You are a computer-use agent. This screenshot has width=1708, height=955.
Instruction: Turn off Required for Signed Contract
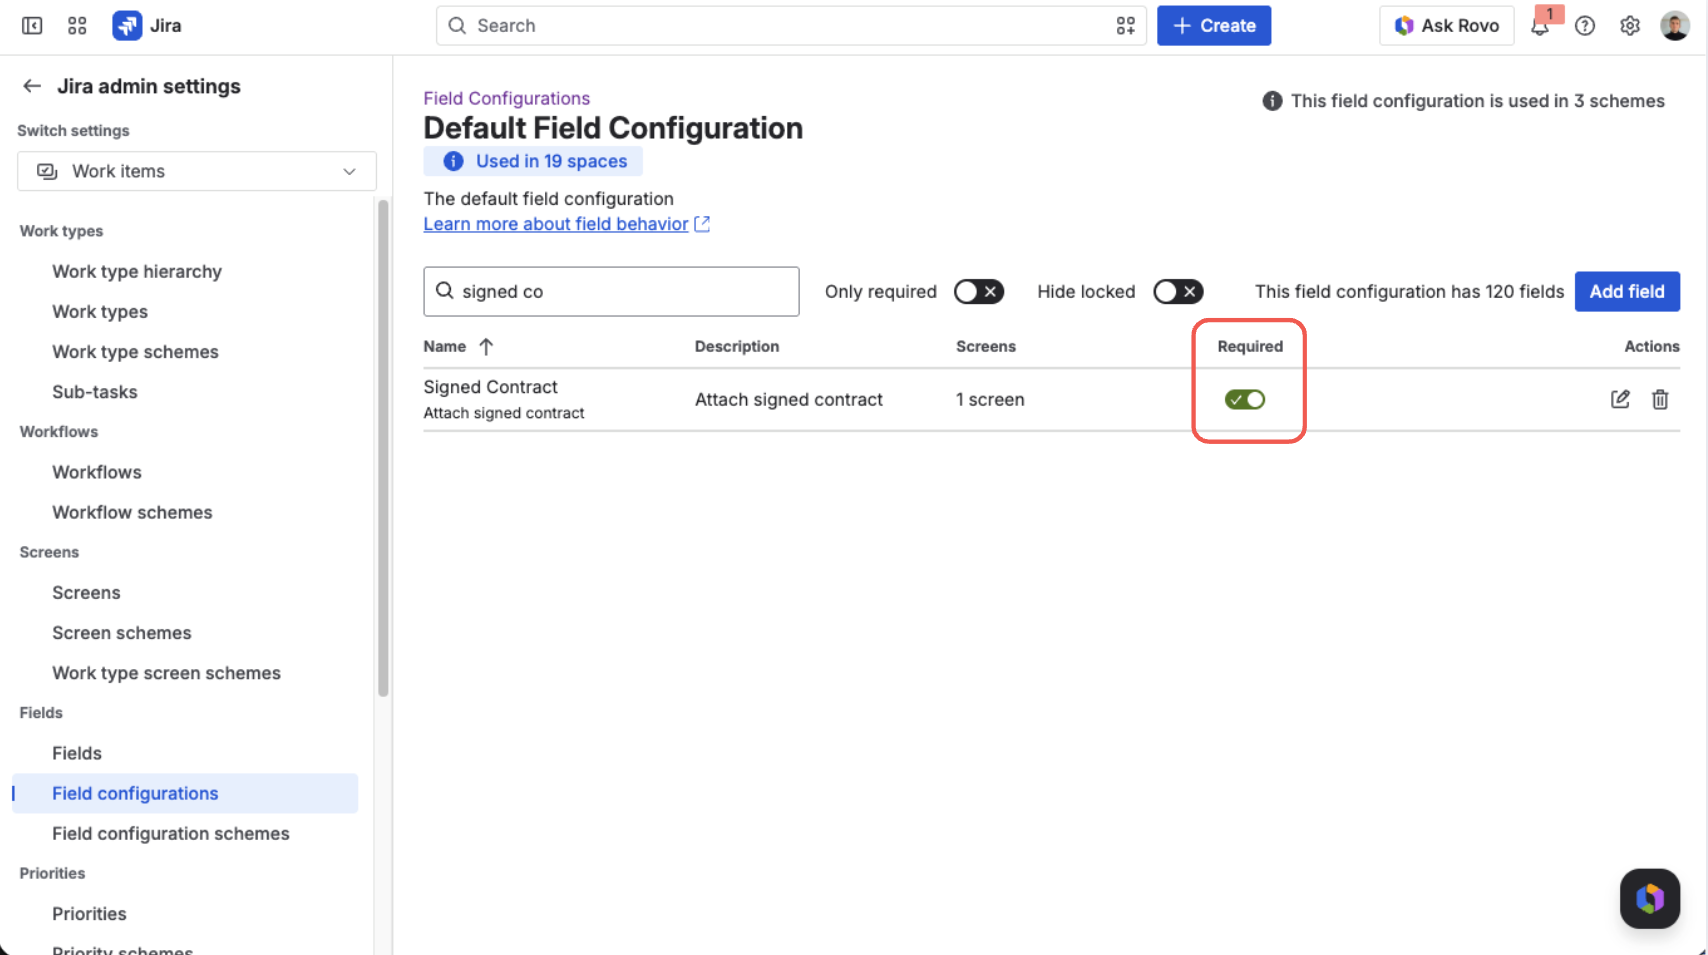click(1245, 400)
